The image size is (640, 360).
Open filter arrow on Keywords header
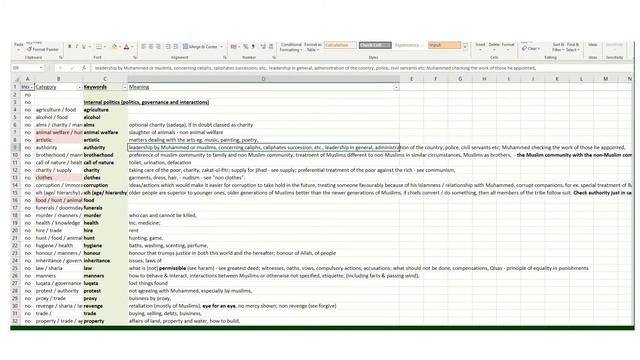124,87
